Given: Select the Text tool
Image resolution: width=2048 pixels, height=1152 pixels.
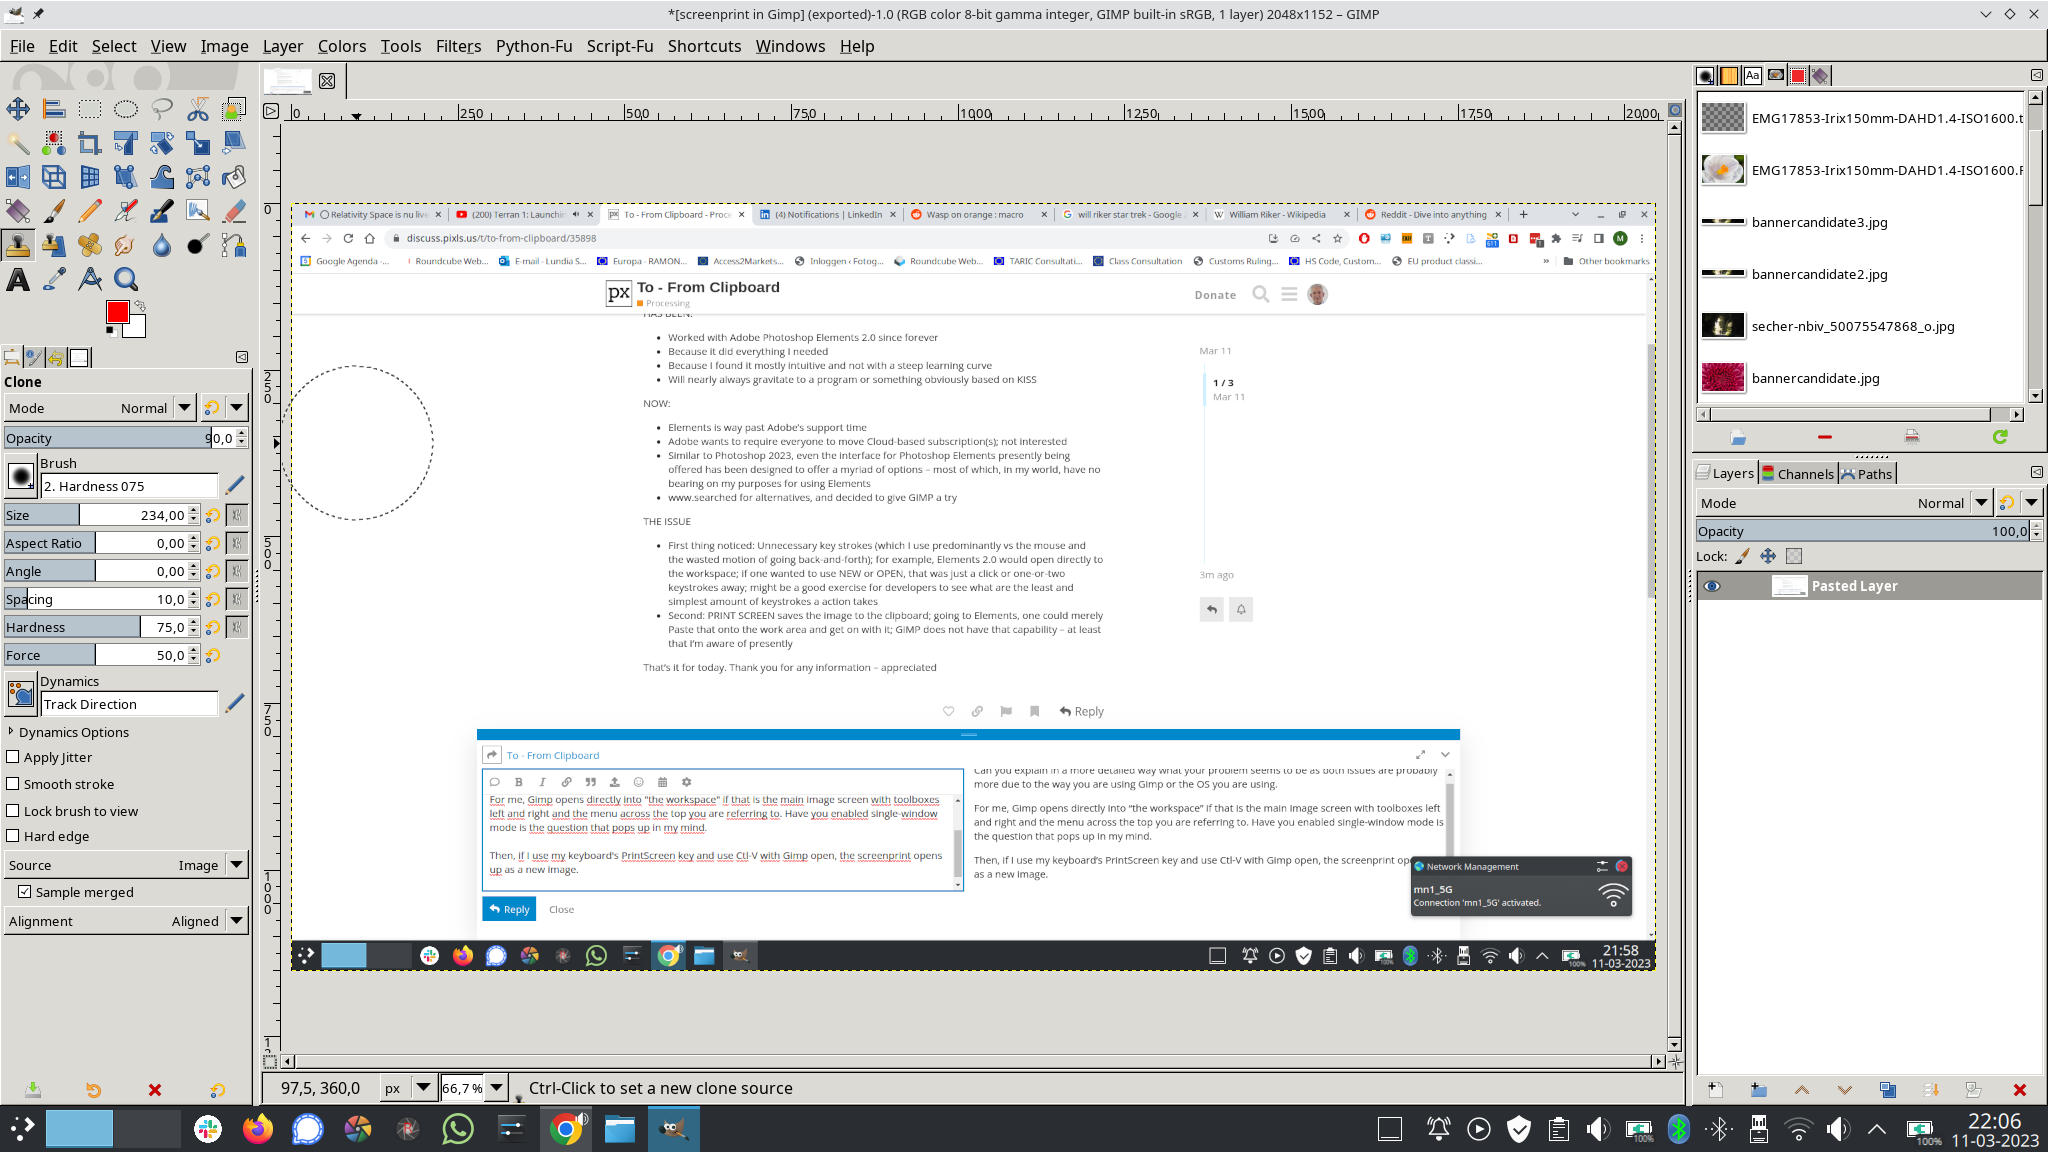Looking at the screenshot, I should 18,279.
